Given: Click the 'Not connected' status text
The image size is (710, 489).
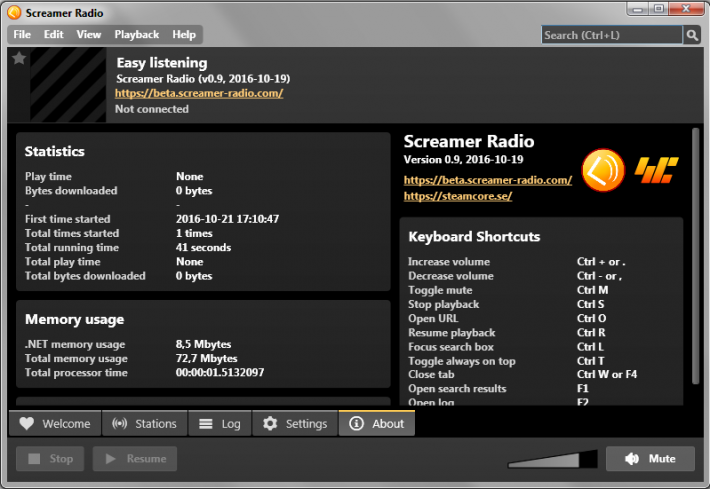Looking at the screenshot, I should pos(152,109).
